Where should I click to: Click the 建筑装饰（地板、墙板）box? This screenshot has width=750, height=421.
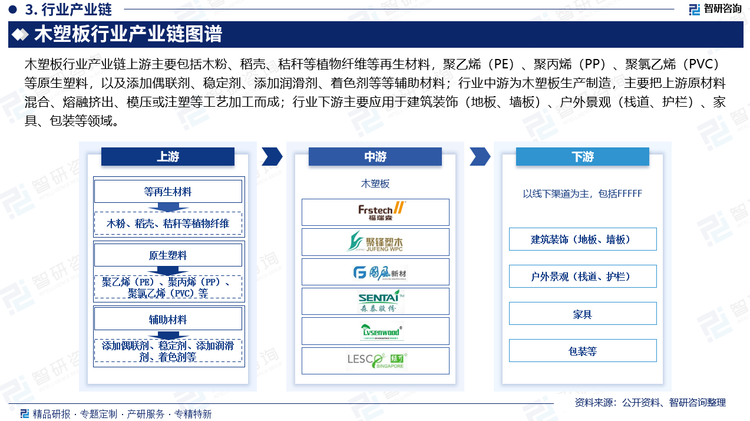pos(583,239)
